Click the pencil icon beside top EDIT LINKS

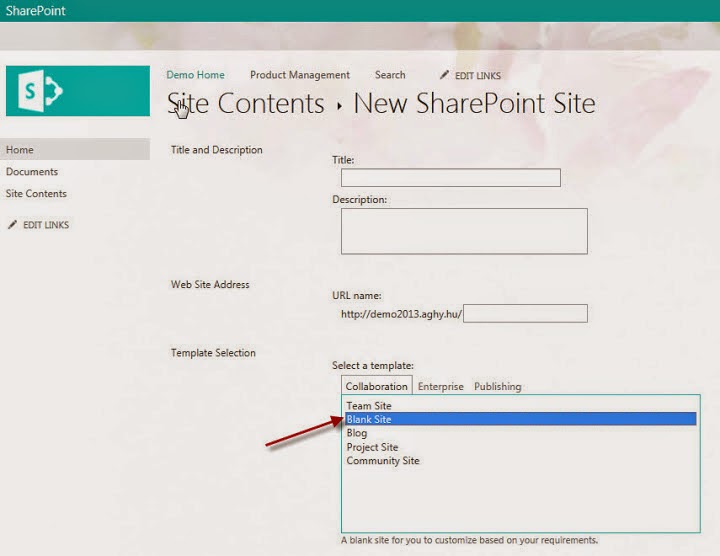pyautogui.click(x=444, y=75)
